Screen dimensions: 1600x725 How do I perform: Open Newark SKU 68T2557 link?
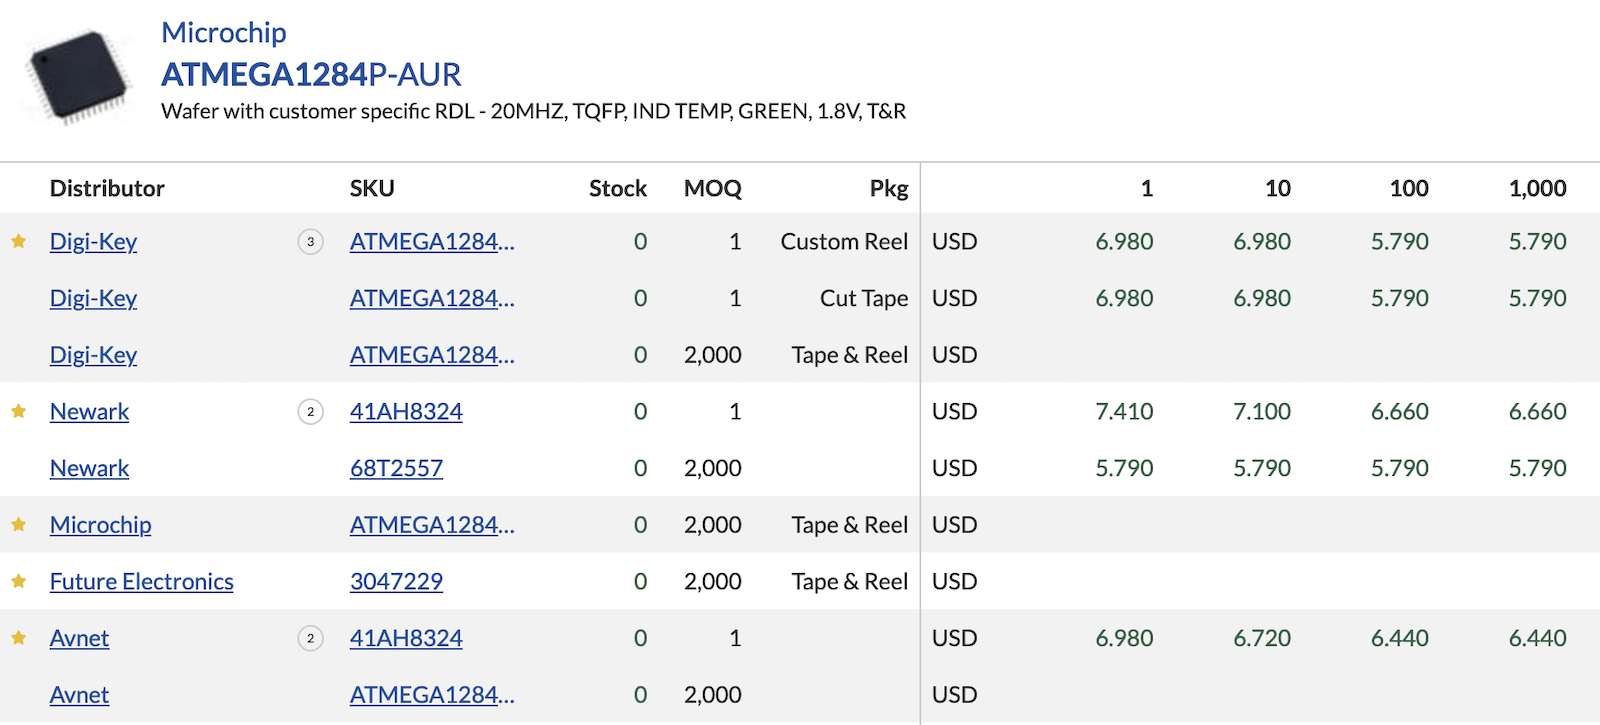pos(396,468)
